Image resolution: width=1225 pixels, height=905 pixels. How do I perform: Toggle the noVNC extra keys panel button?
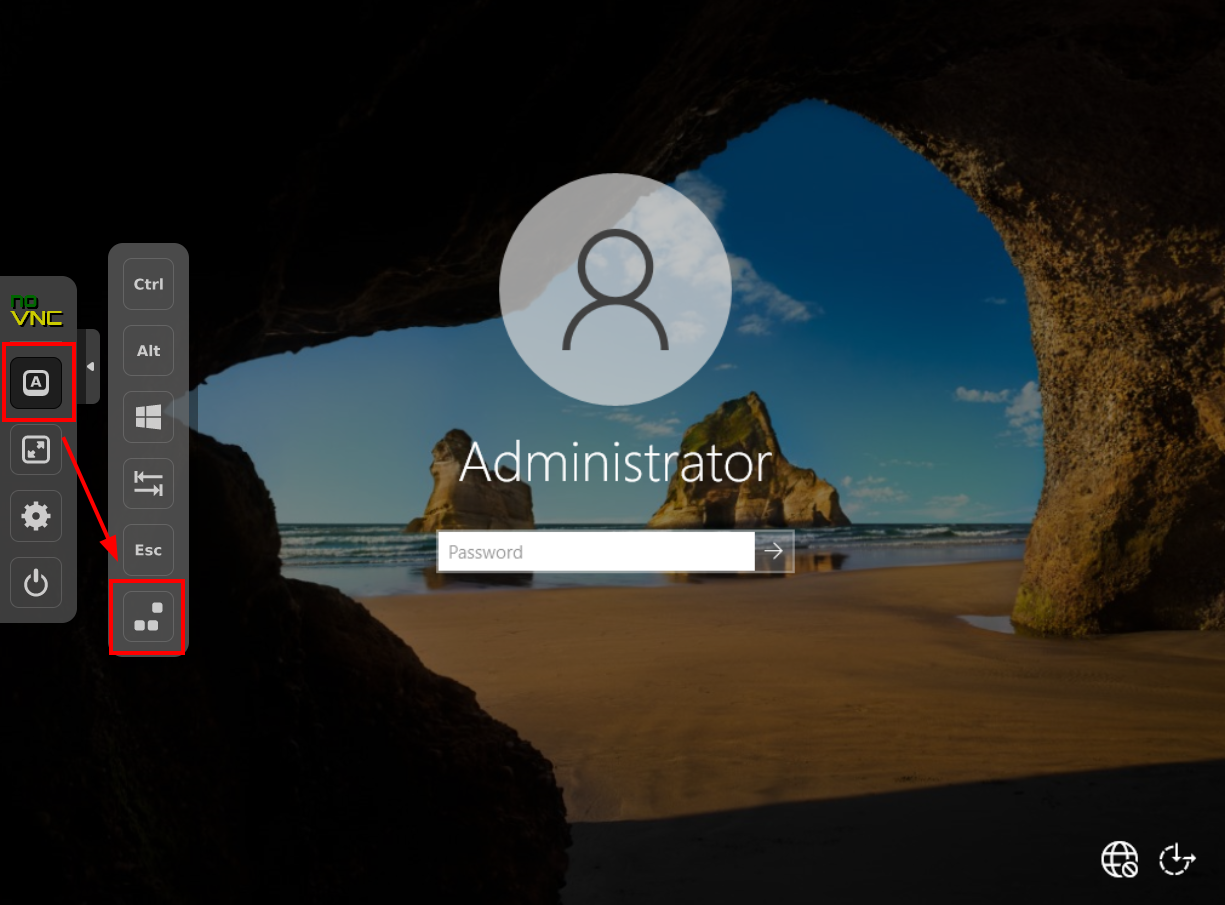tap(36, 382)
